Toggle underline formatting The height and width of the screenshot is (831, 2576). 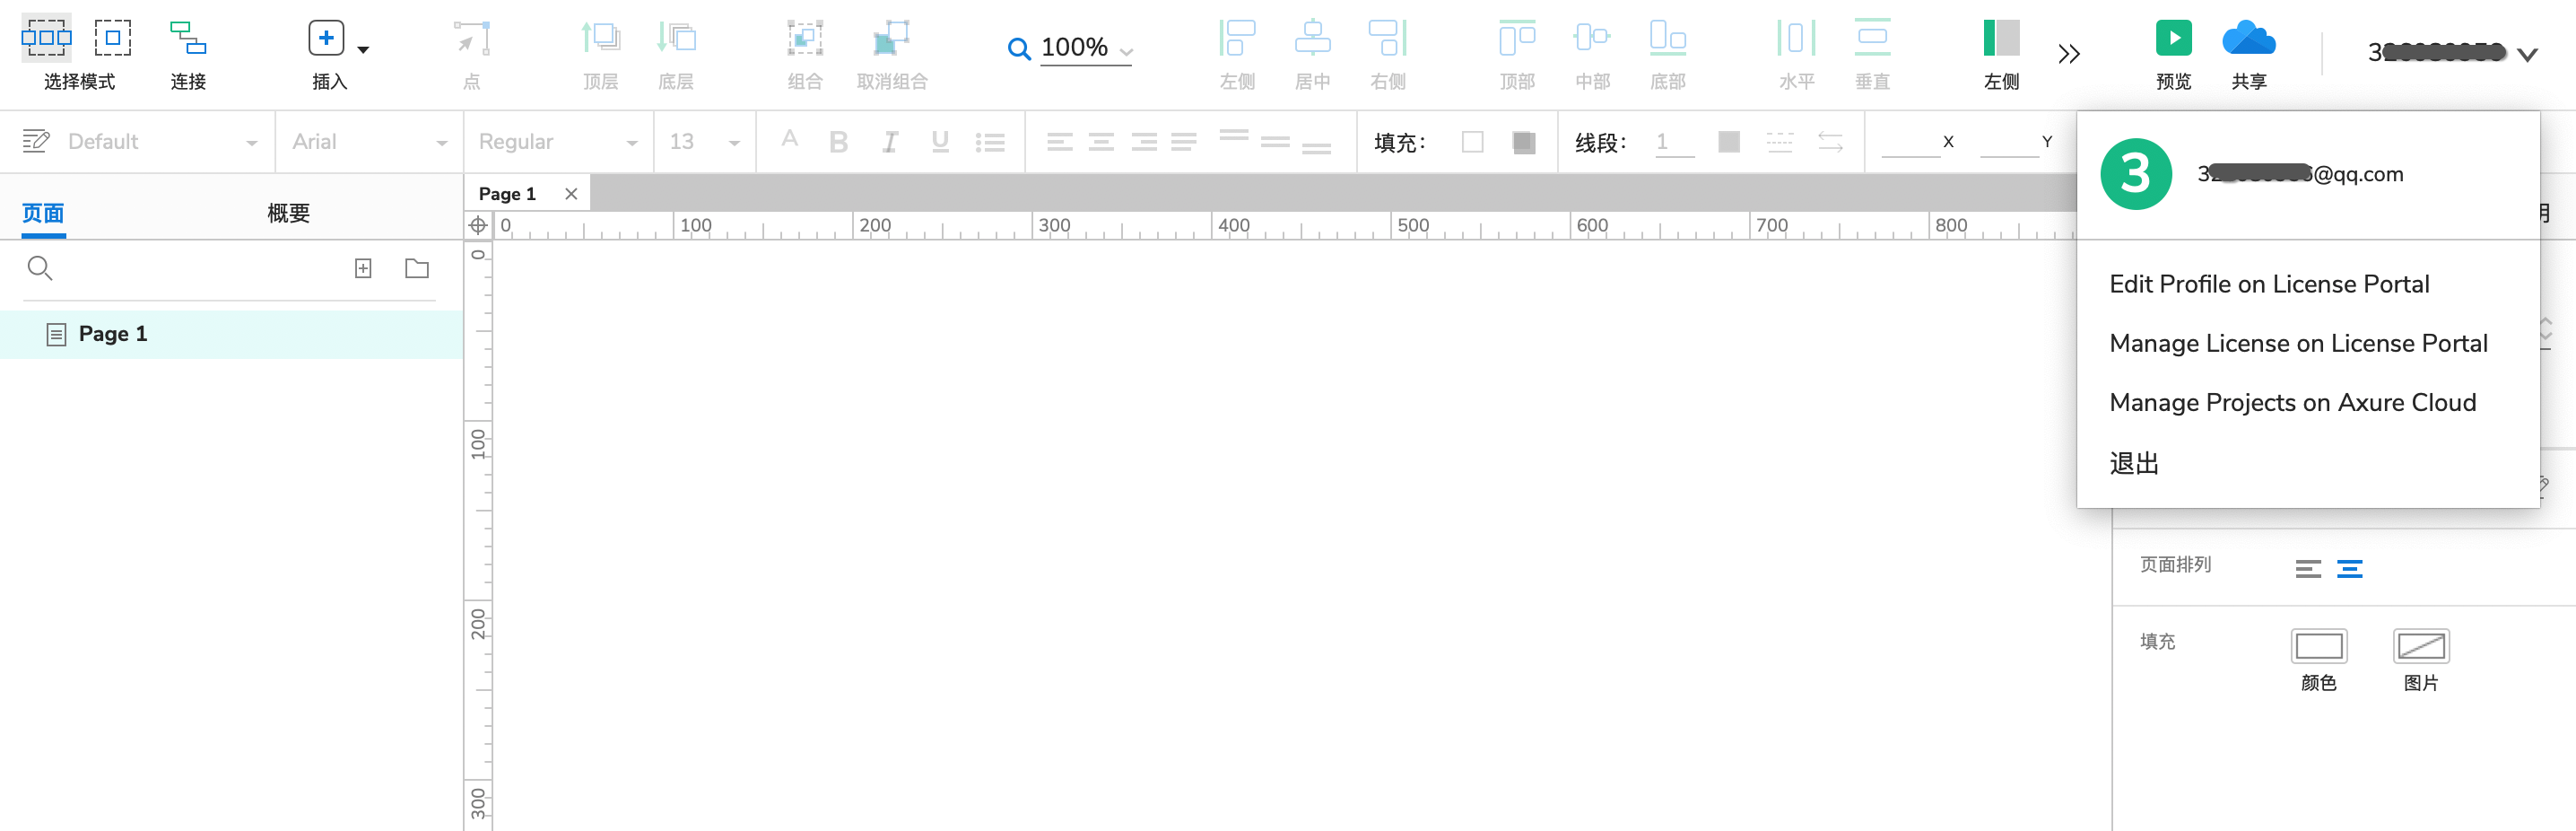(940, 142)
